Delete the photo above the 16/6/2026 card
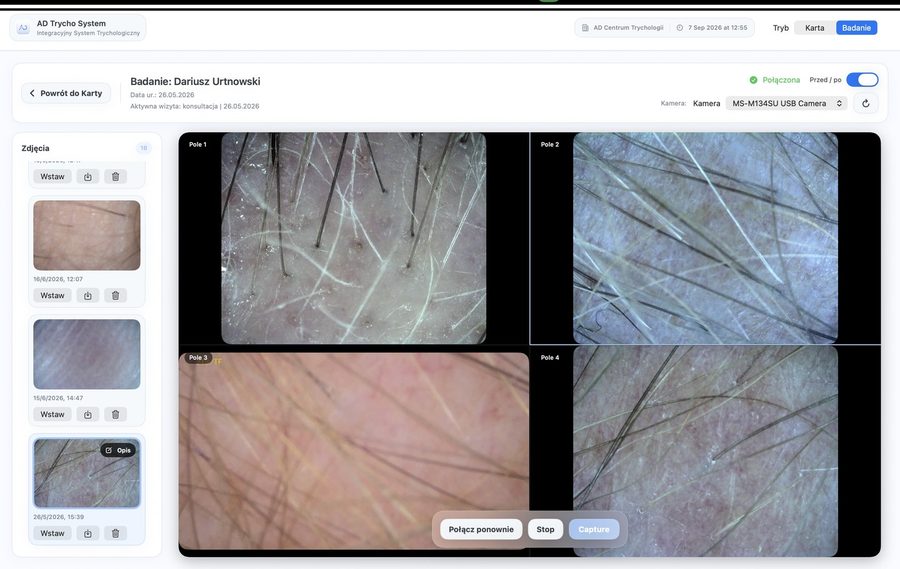 [115, 177]
